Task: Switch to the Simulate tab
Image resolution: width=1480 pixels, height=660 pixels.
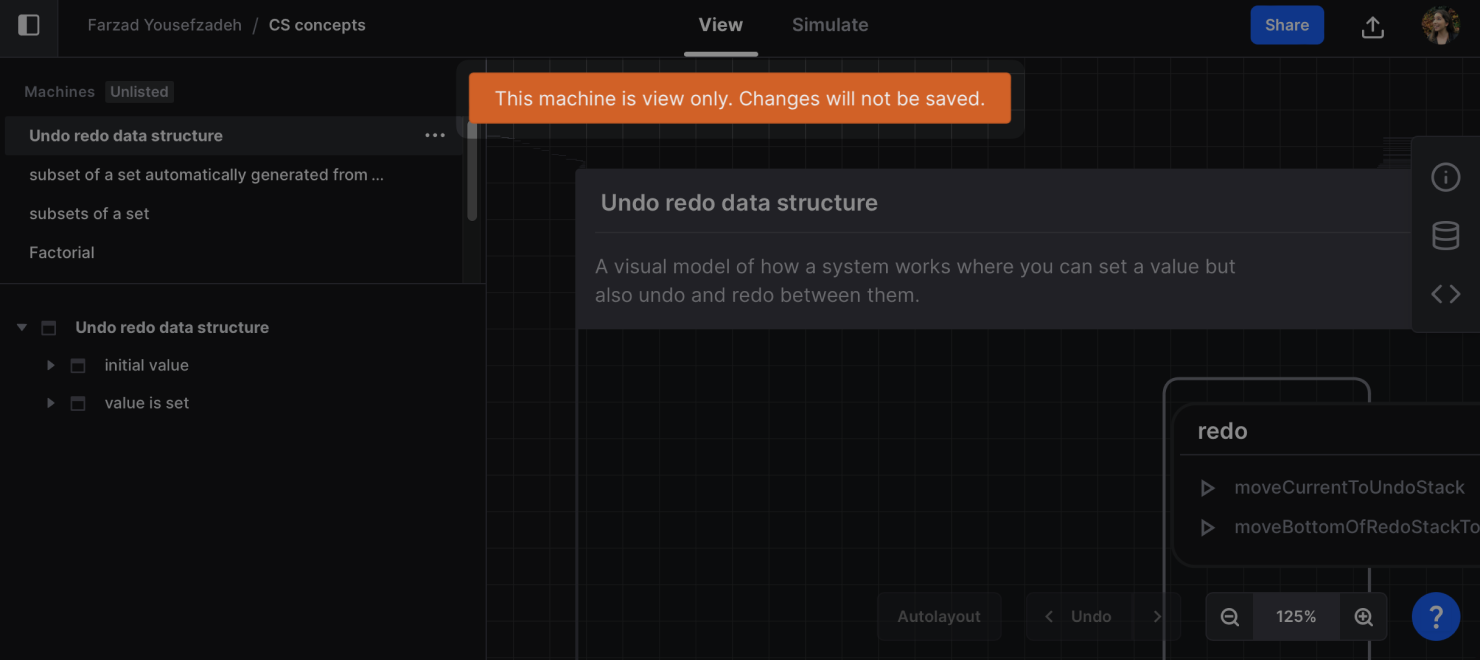Action: [x=830, y=26]
